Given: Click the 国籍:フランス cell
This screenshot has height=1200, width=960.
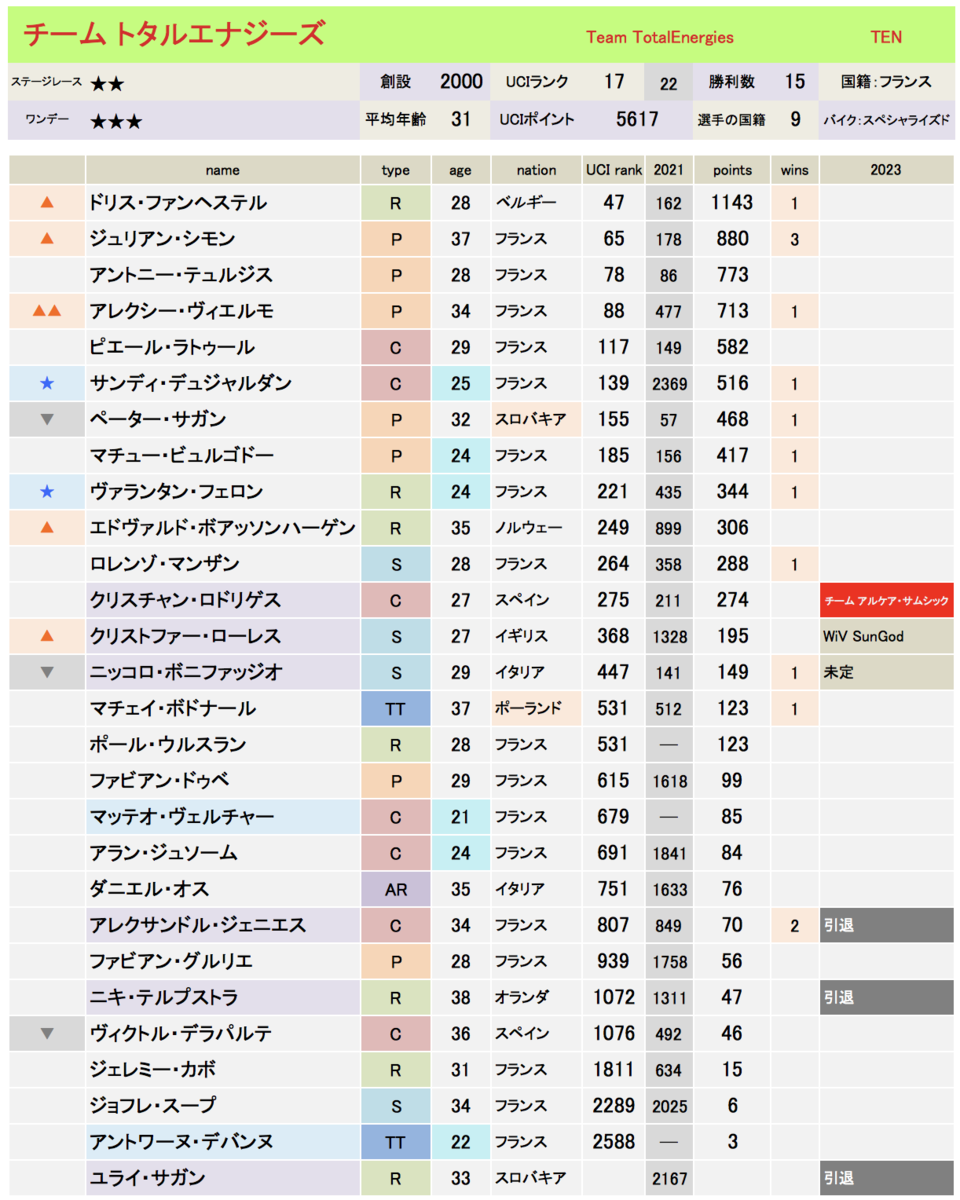Looking at the screenshot, I should point(886,82).
